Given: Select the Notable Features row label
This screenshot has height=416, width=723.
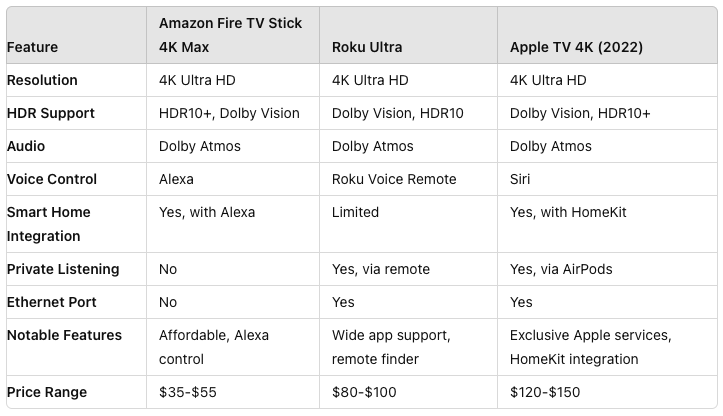Looking at the screenshot, I should [x=65, y=335].
